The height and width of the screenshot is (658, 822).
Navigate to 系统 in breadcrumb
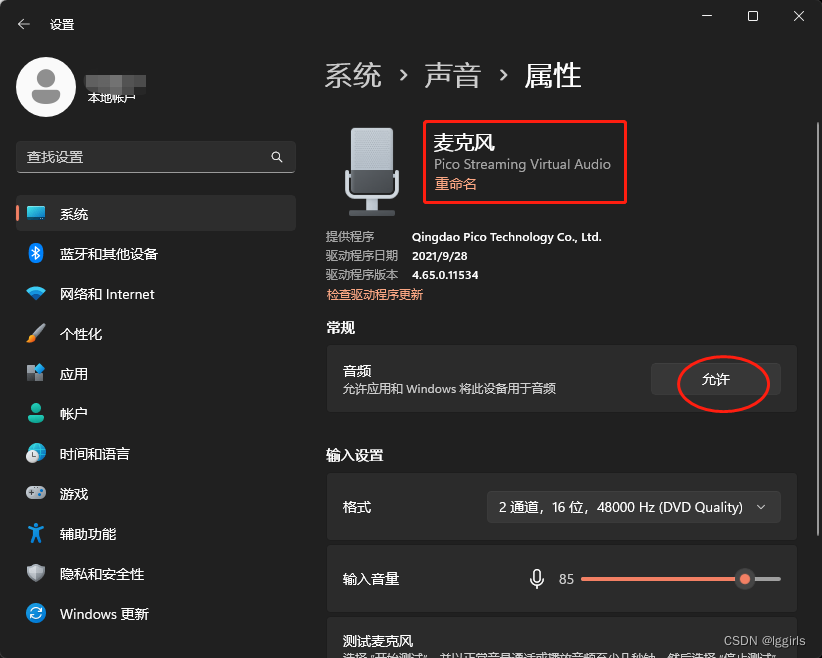[353, 75]
